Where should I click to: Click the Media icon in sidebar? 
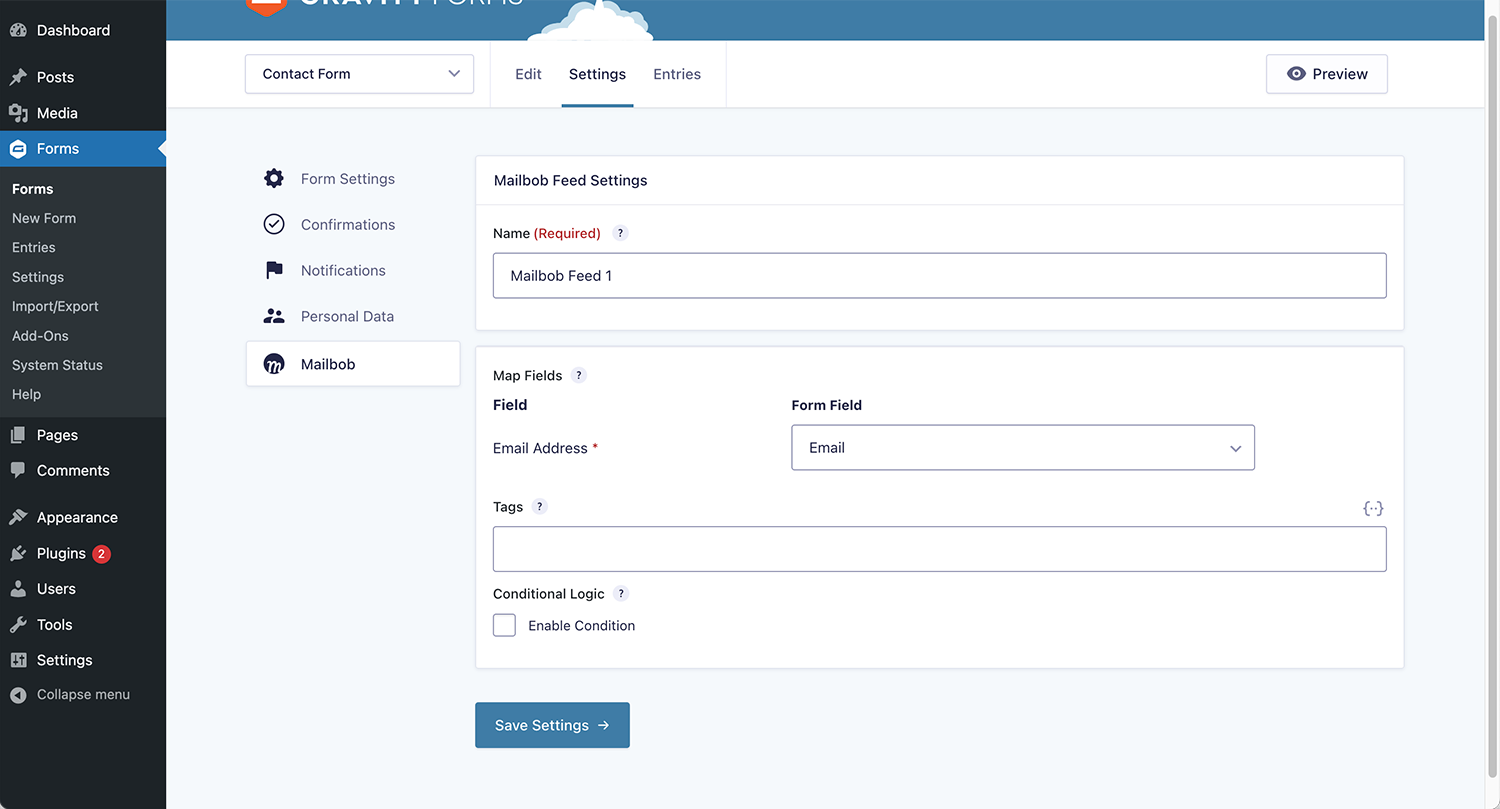18,113
